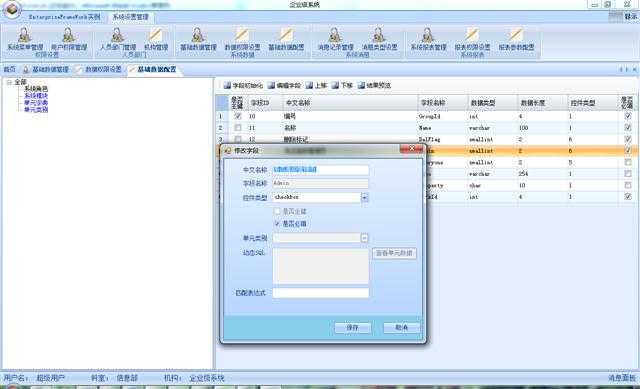
Task: Click 保存 button in the dialog
Action: tap(353, 328)
